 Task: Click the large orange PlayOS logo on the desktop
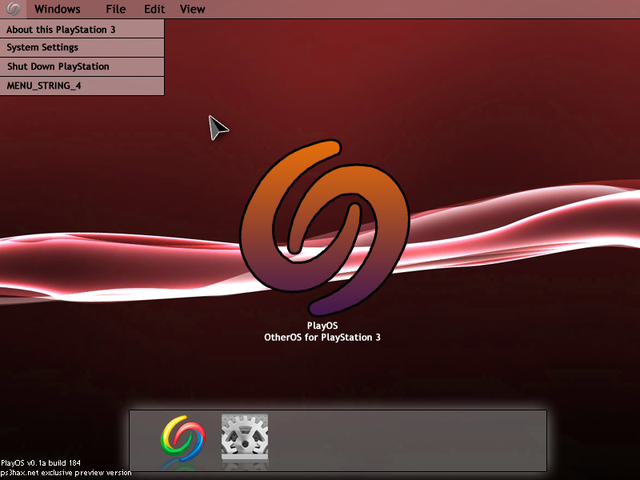pyautogui.click(x=324, y=228)
